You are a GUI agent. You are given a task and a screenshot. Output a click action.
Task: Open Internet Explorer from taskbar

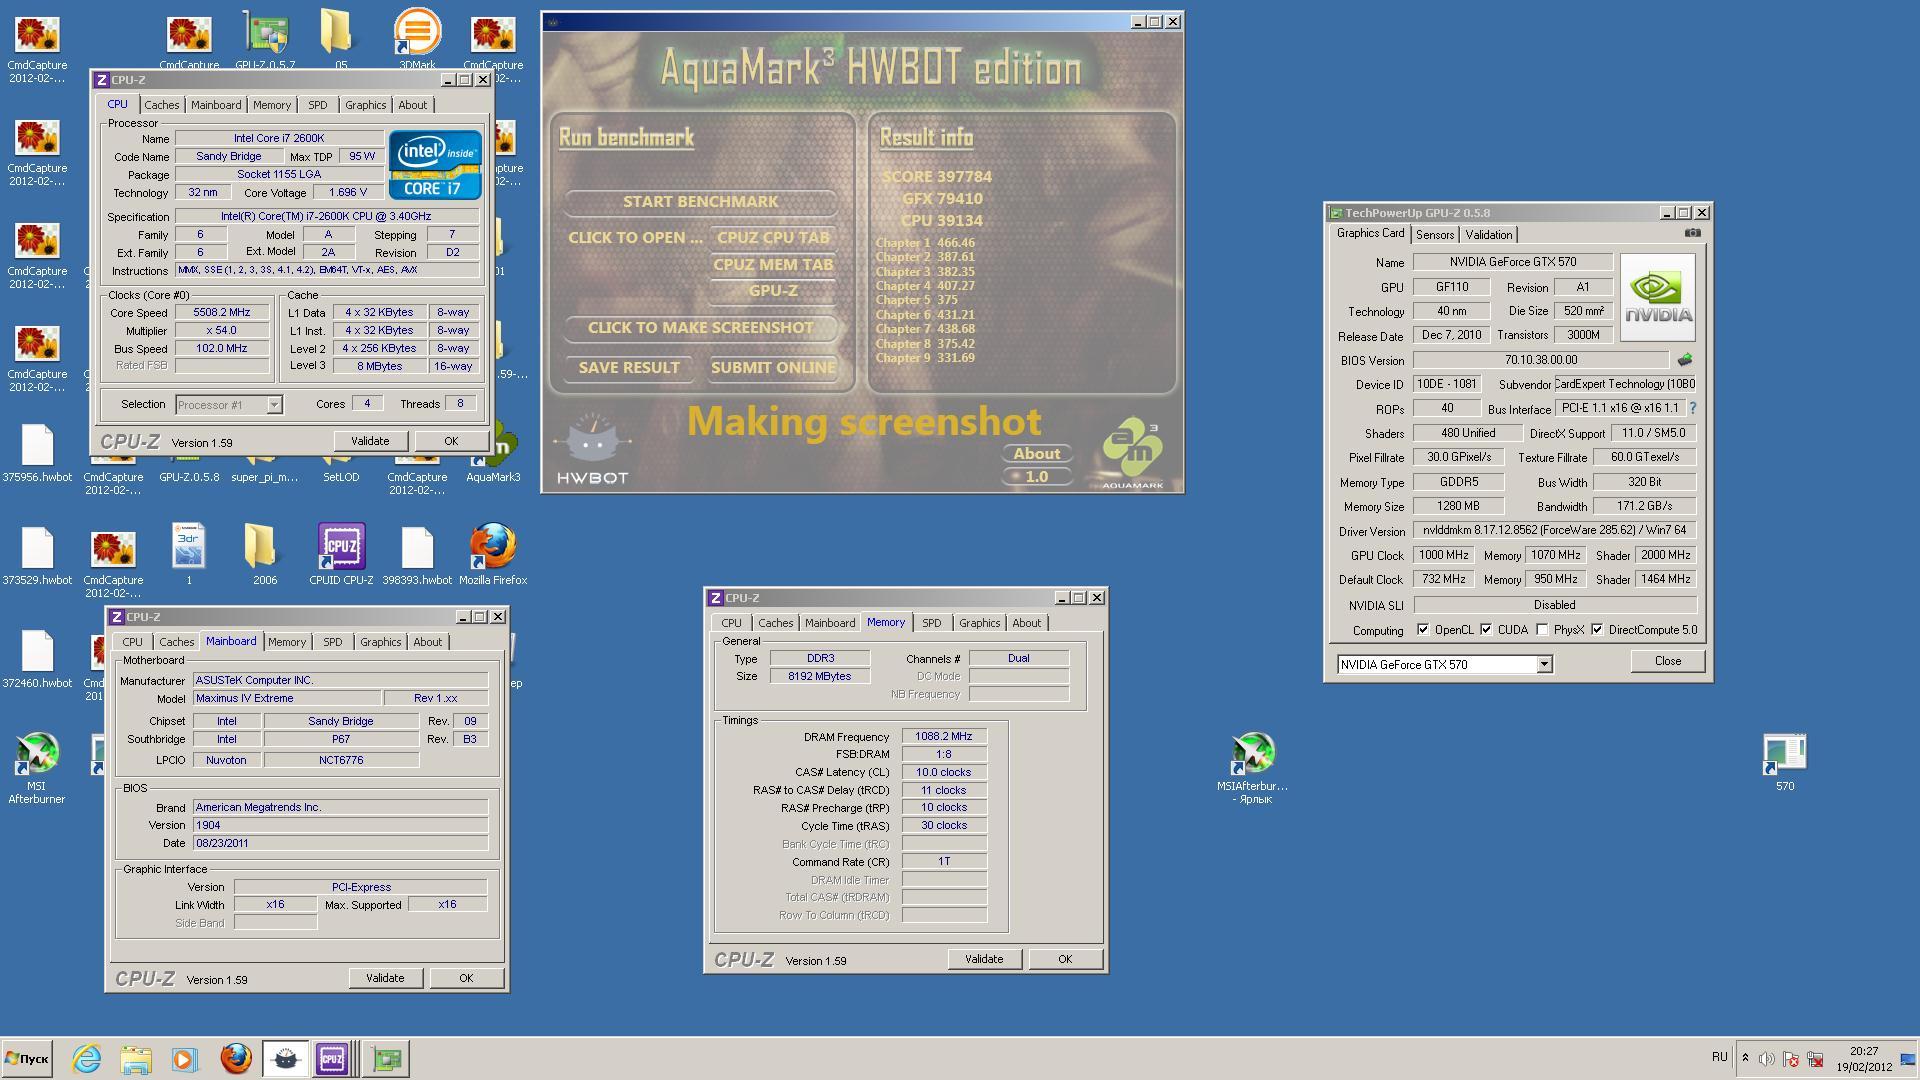click(x=87, y=1058)
